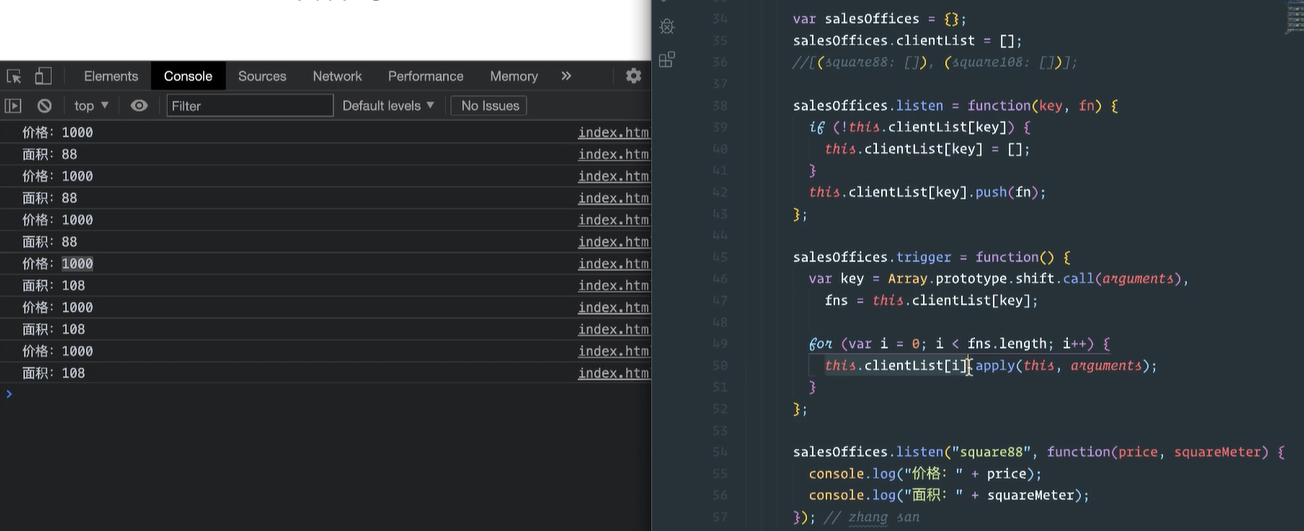Image resolution: width=1304 pixels, height=531 pixels.
Task: Go to the Network tab
Action: click(x=337, y=76)
